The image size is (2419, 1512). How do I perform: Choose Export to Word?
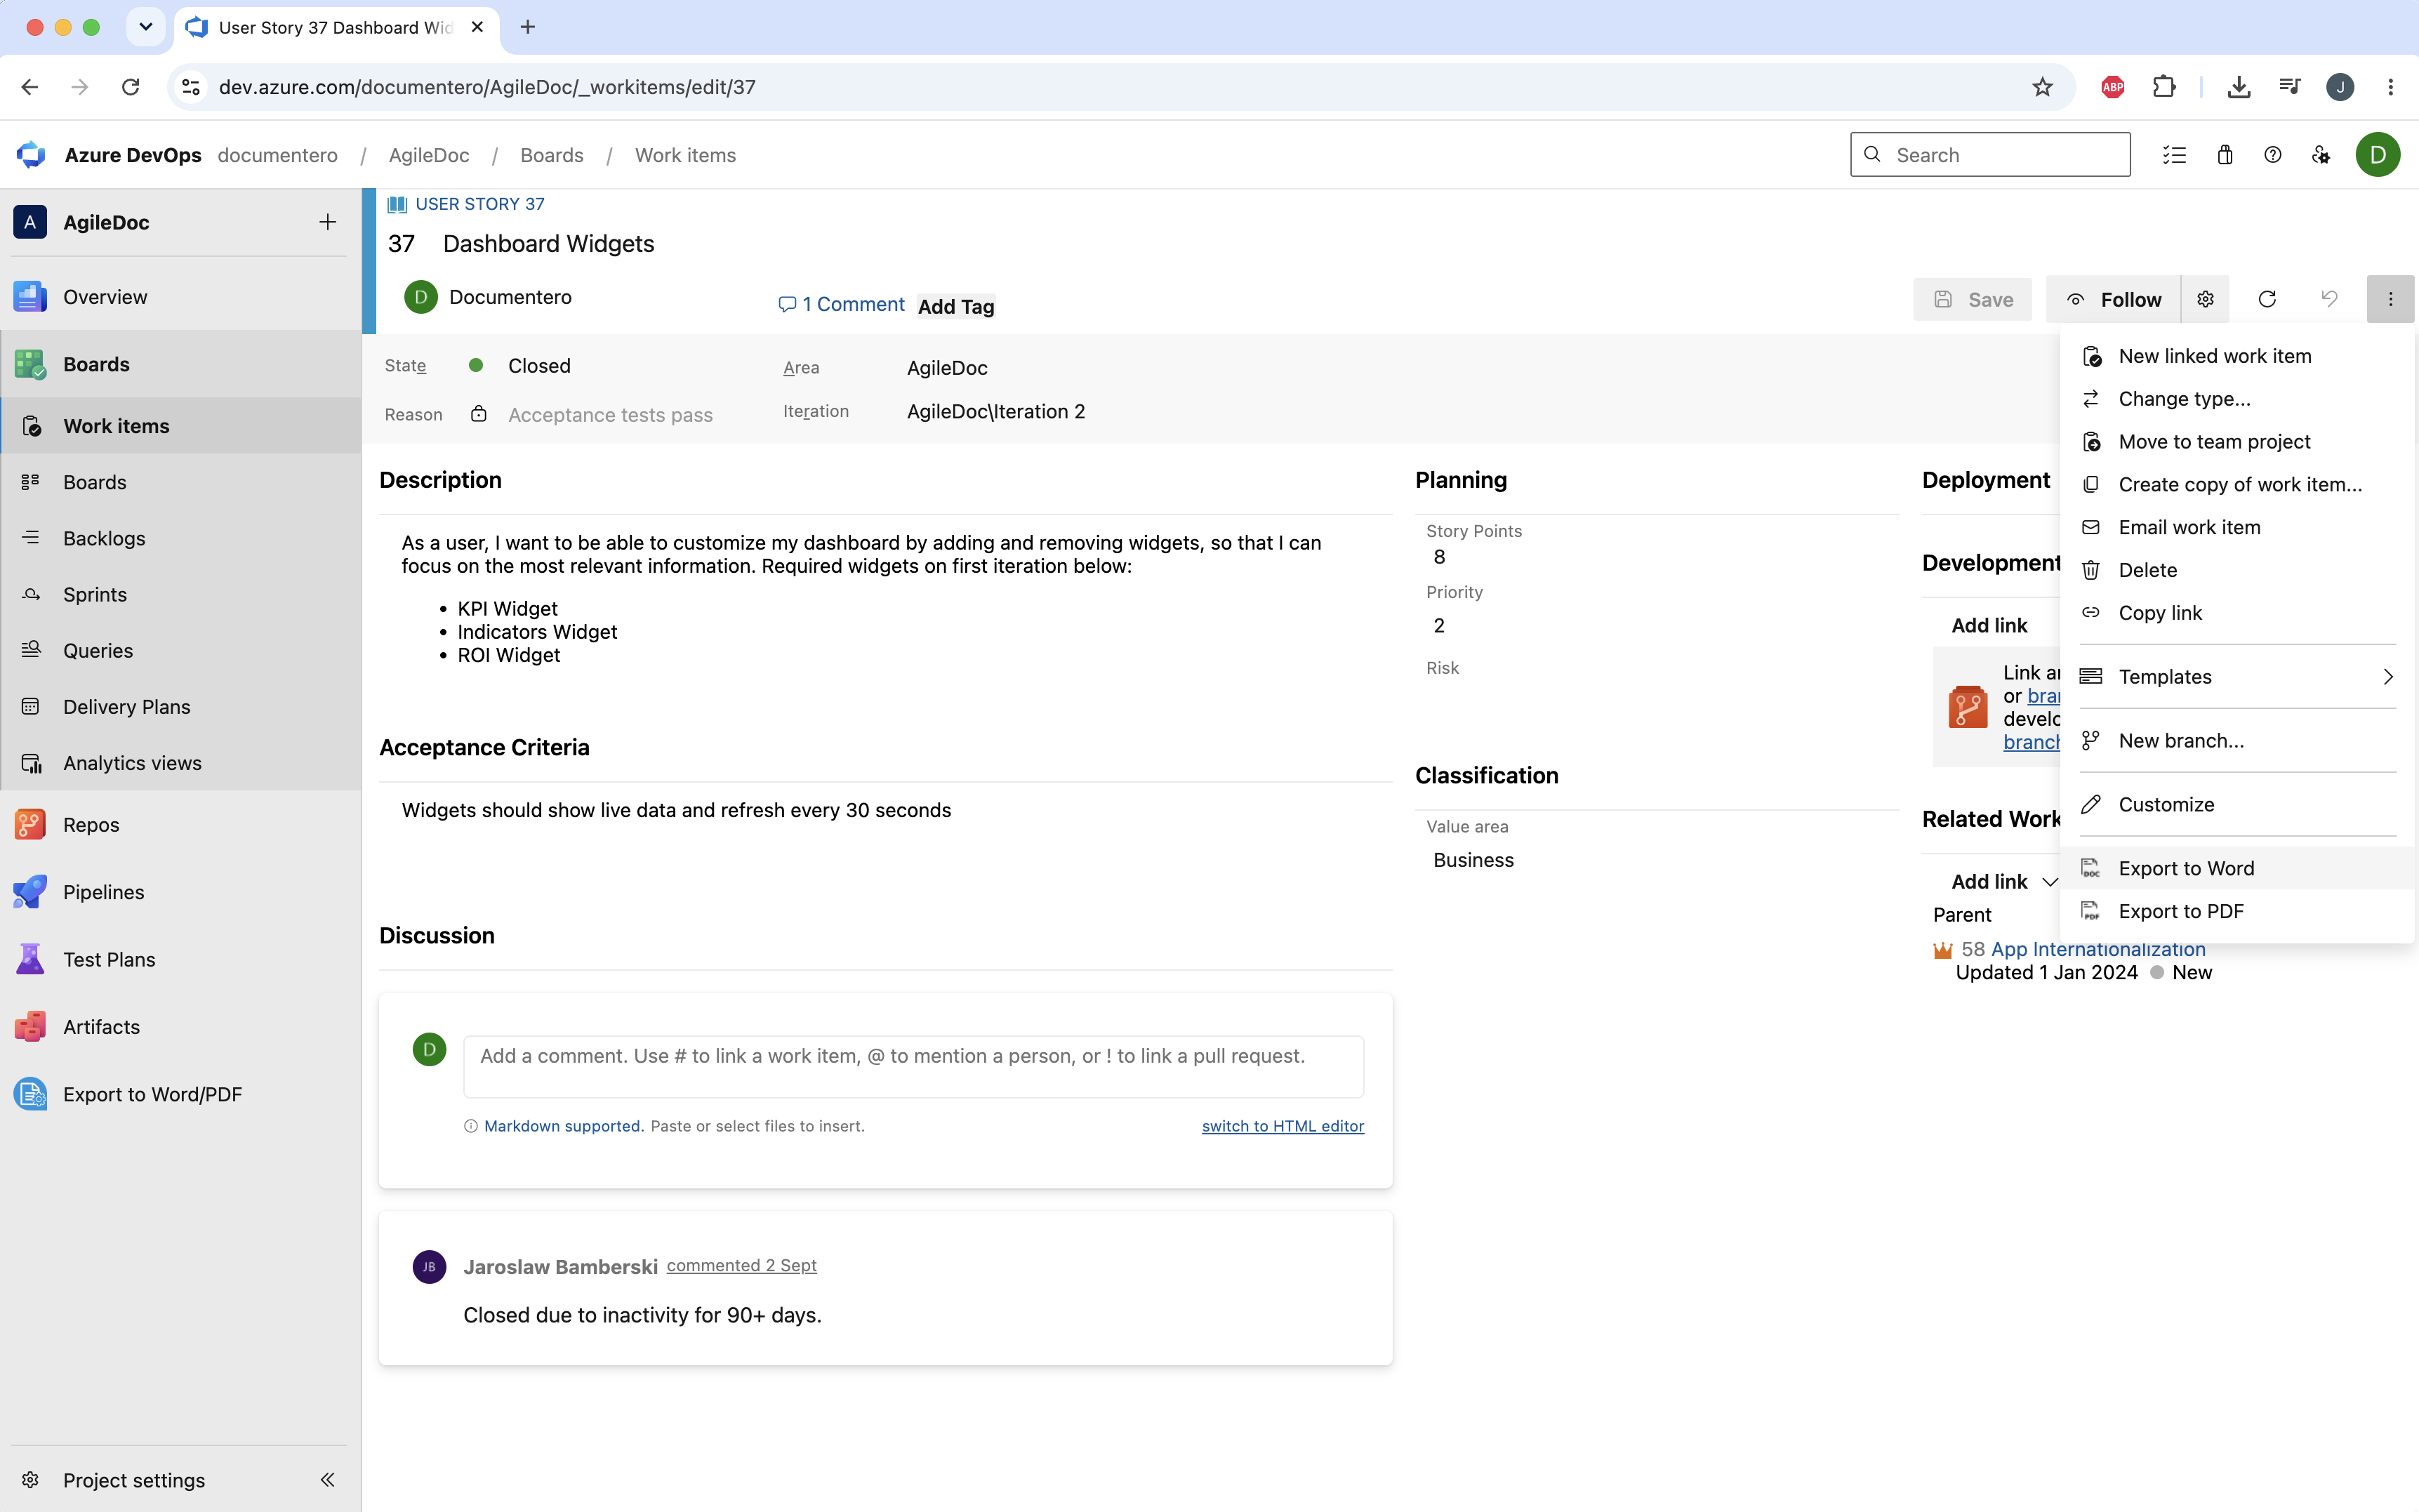(2238, 868)
